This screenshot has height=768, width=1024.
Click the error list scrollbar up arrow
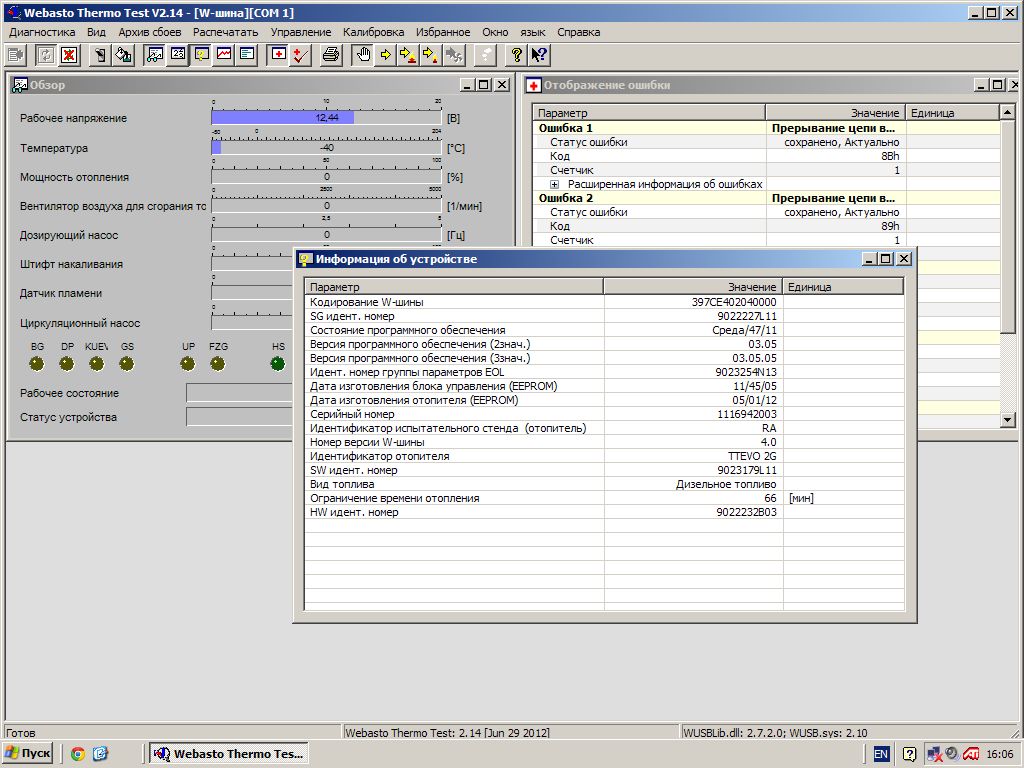click(x=1007, y=112)
